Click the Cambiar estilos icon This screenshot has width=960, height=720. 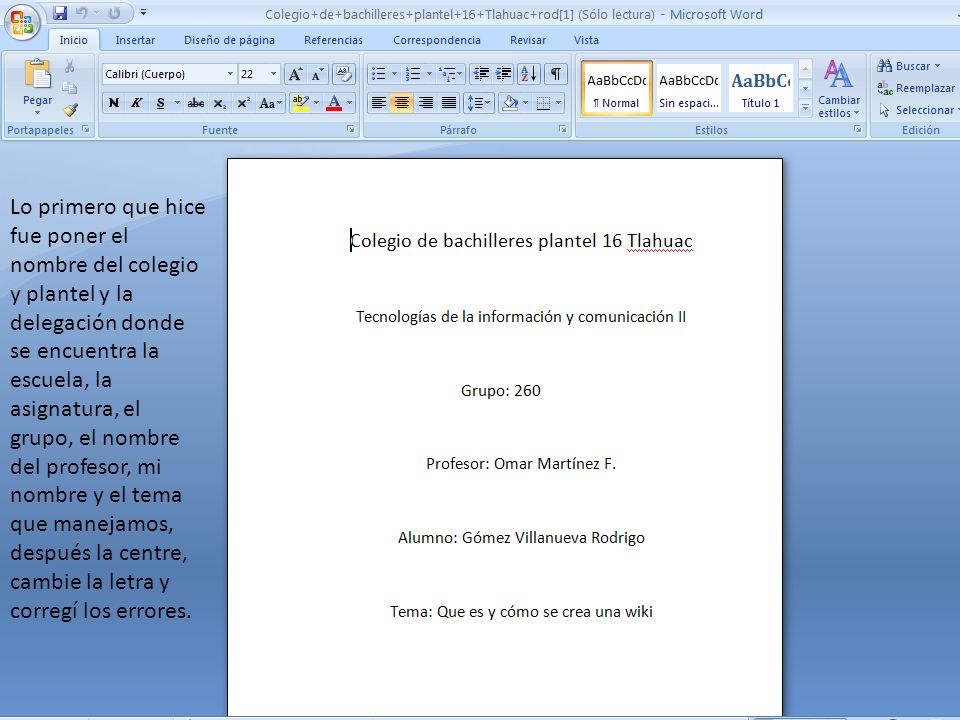(x=839, y=89)
